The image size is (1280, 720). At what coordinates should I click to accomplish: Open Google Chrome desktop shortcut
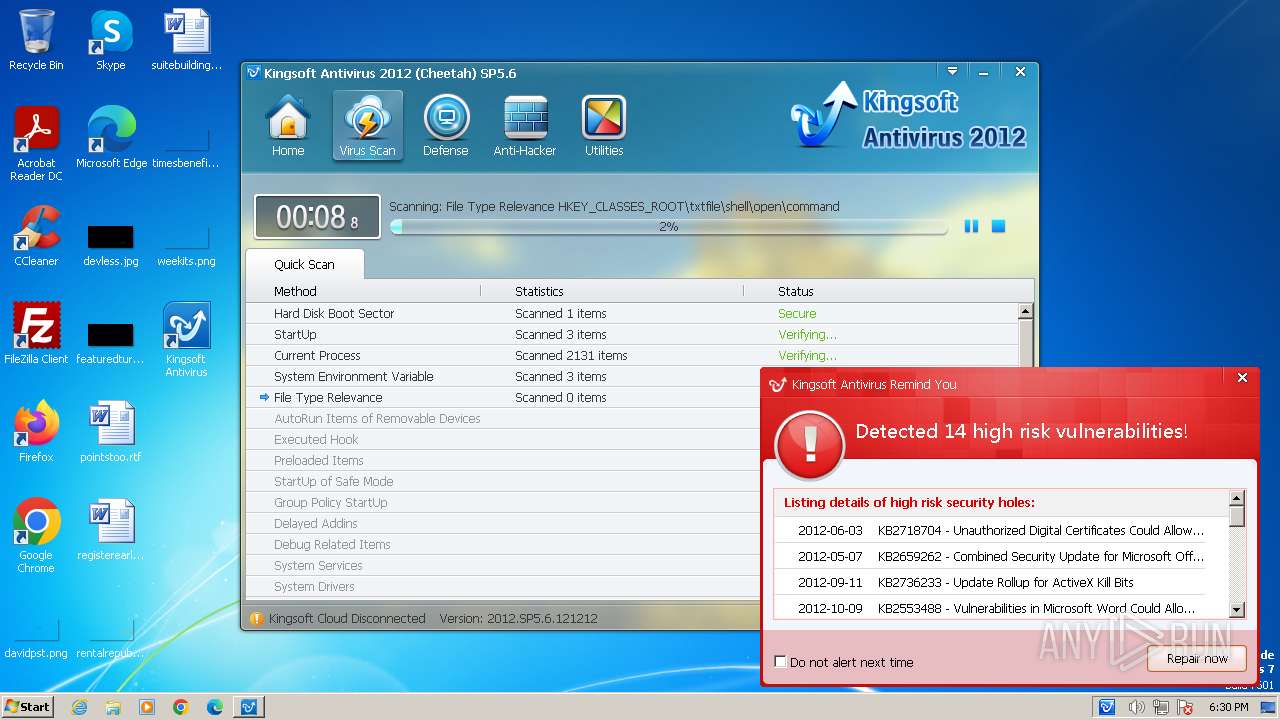tap(36, 535)
